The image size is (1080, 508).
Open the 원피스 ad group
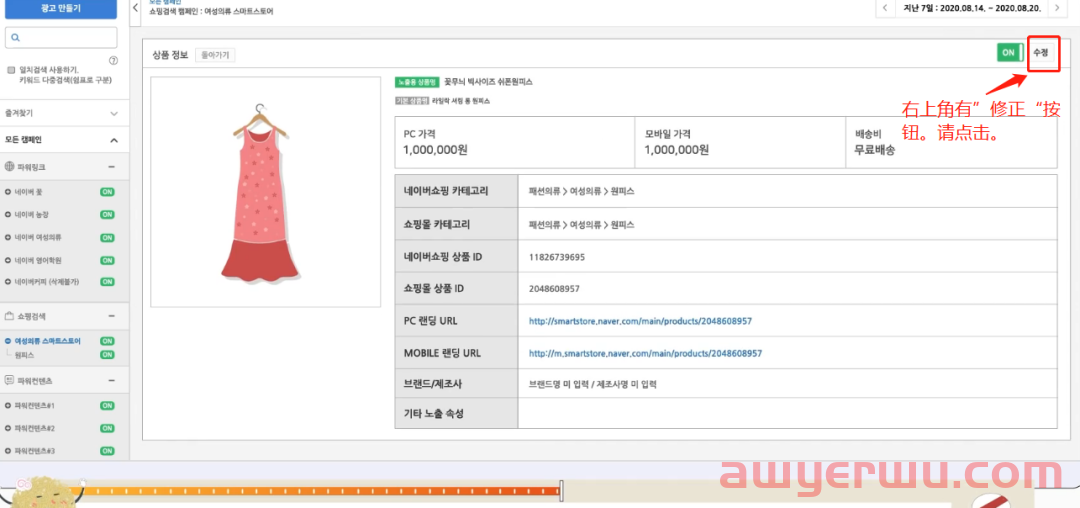pos(24,355)
